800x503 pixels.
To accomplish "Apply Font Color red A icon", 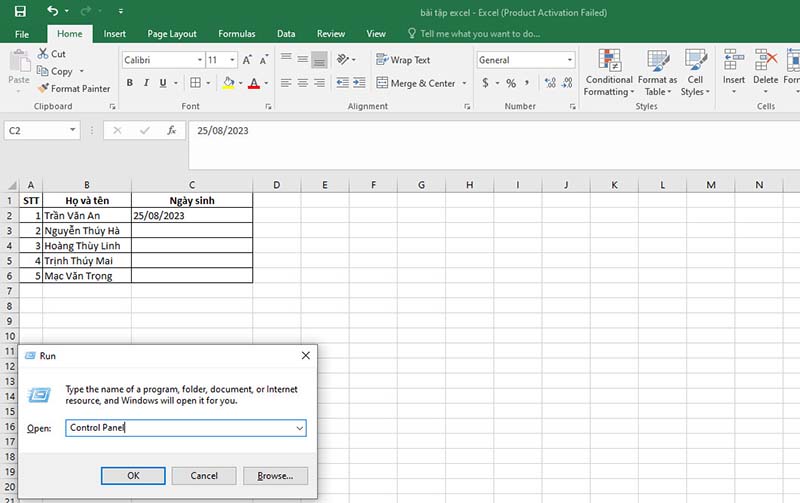I will click(x=254, y=83).
